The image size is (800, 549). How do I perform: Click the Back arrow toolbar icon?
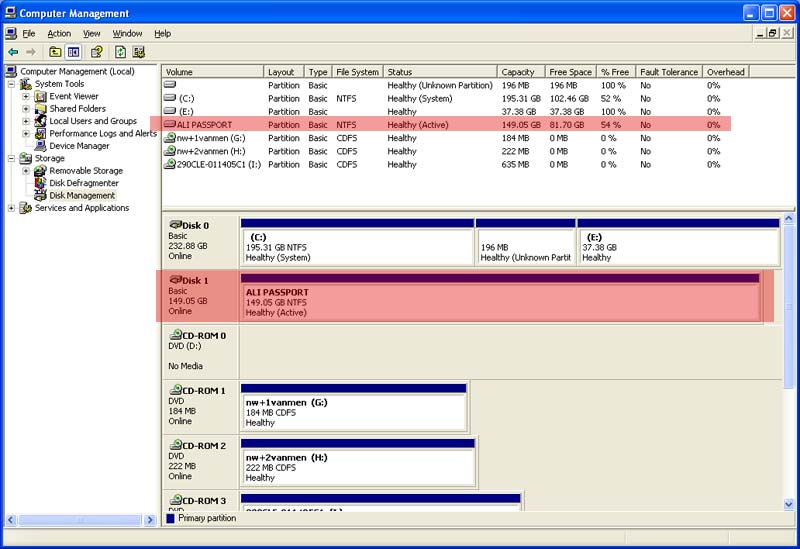pos(14,52)
